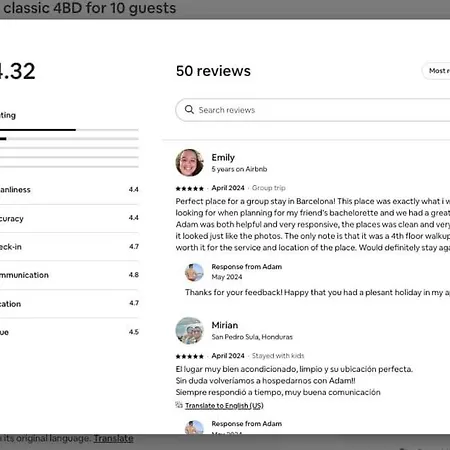450x450 pixels.
Task: Click Mirian's reviewer name
Action: point(225,325)
